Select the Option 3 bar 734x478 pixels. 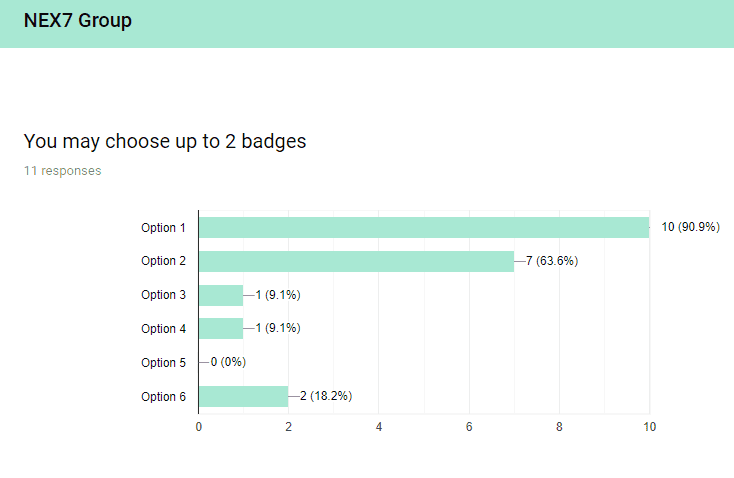pyautogui.click(x=221, y=295)
